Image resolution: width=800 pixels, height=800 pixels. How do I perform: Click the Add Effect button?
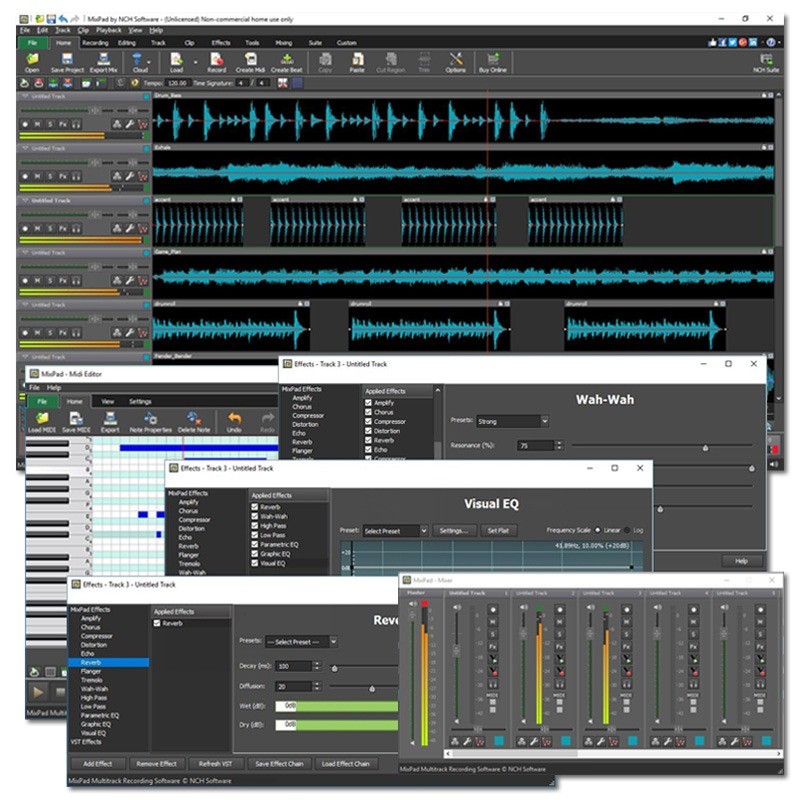coord(97,764)
